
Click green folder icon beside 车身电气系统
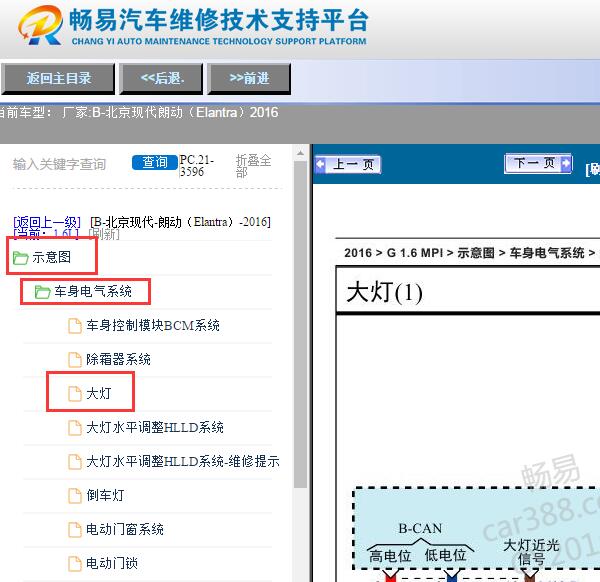click(x=42, y=292)
